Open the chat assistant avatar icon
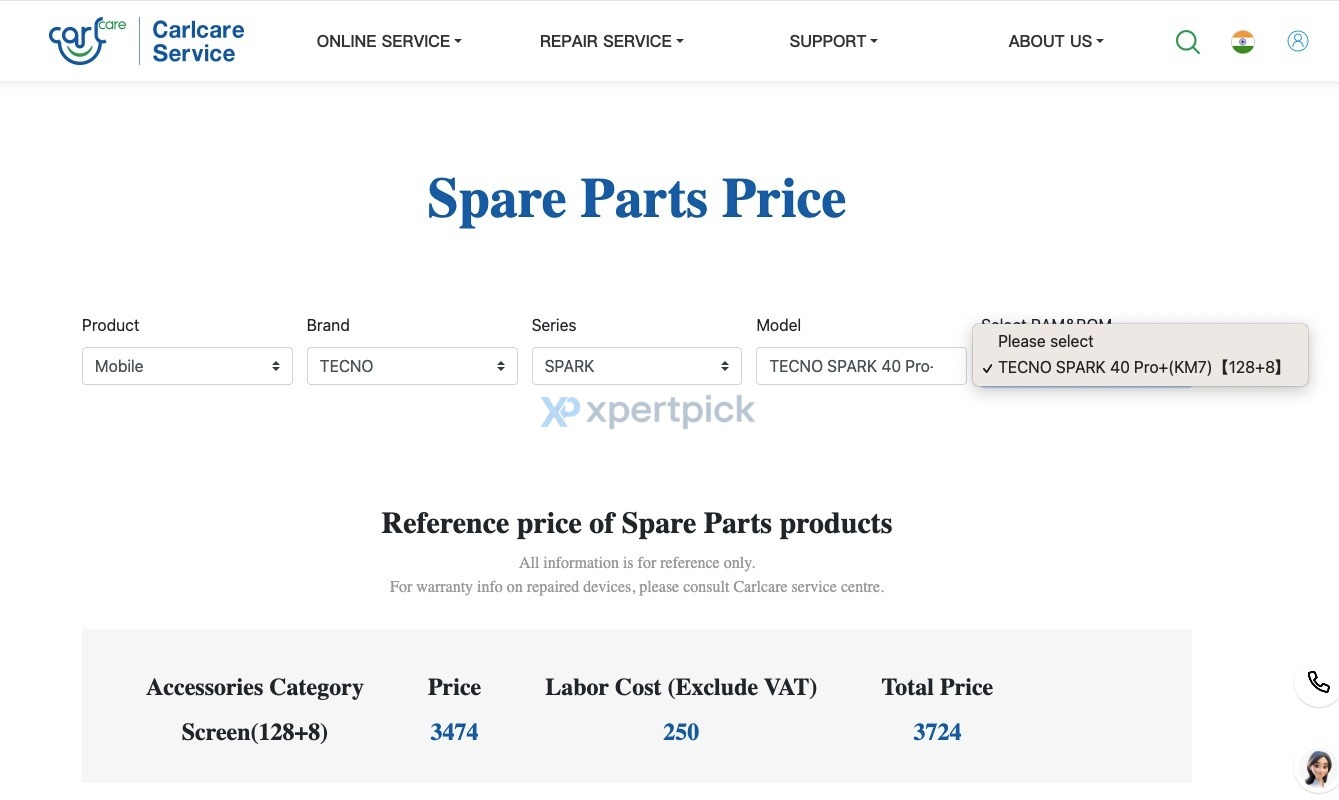This screenshot has height=800, width=1339. point(1318,767)
